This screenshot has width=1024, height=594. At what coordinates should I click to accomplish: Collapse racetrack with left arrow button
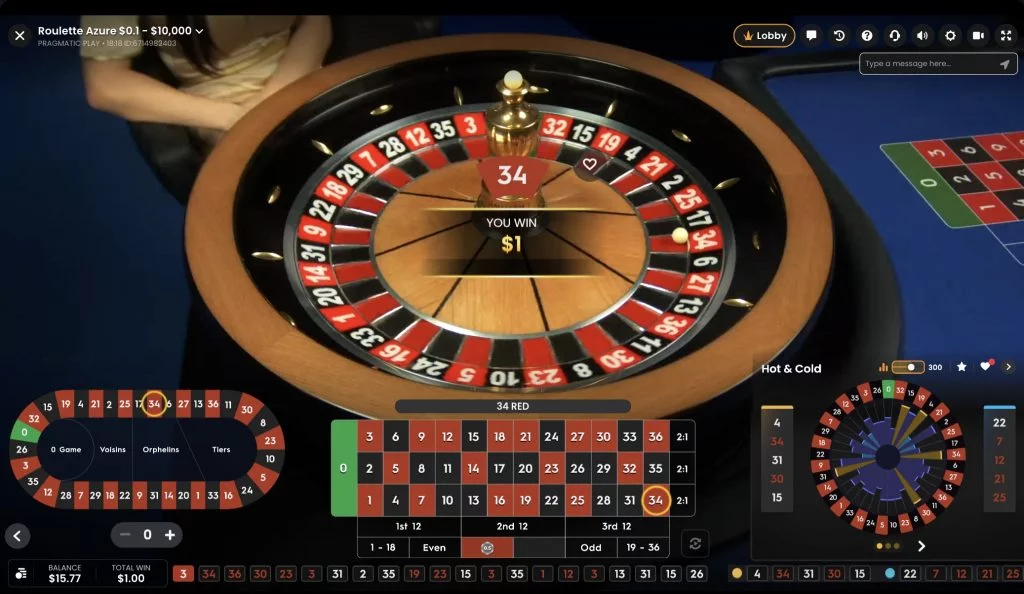(18, 536)
